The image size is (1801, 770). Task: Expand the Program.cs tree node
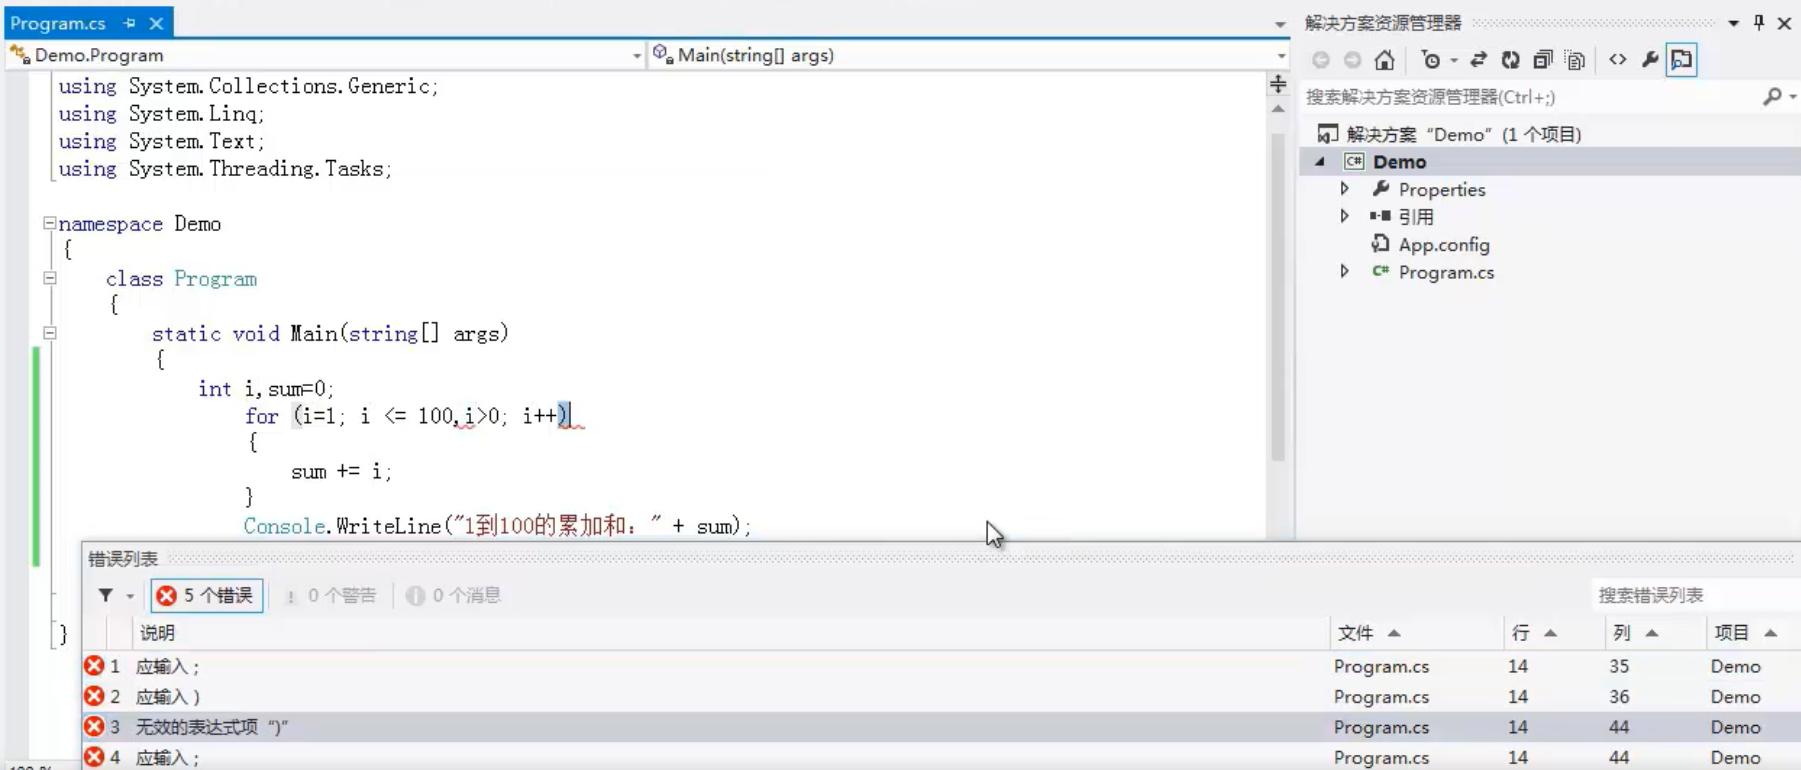(1345, 271)
